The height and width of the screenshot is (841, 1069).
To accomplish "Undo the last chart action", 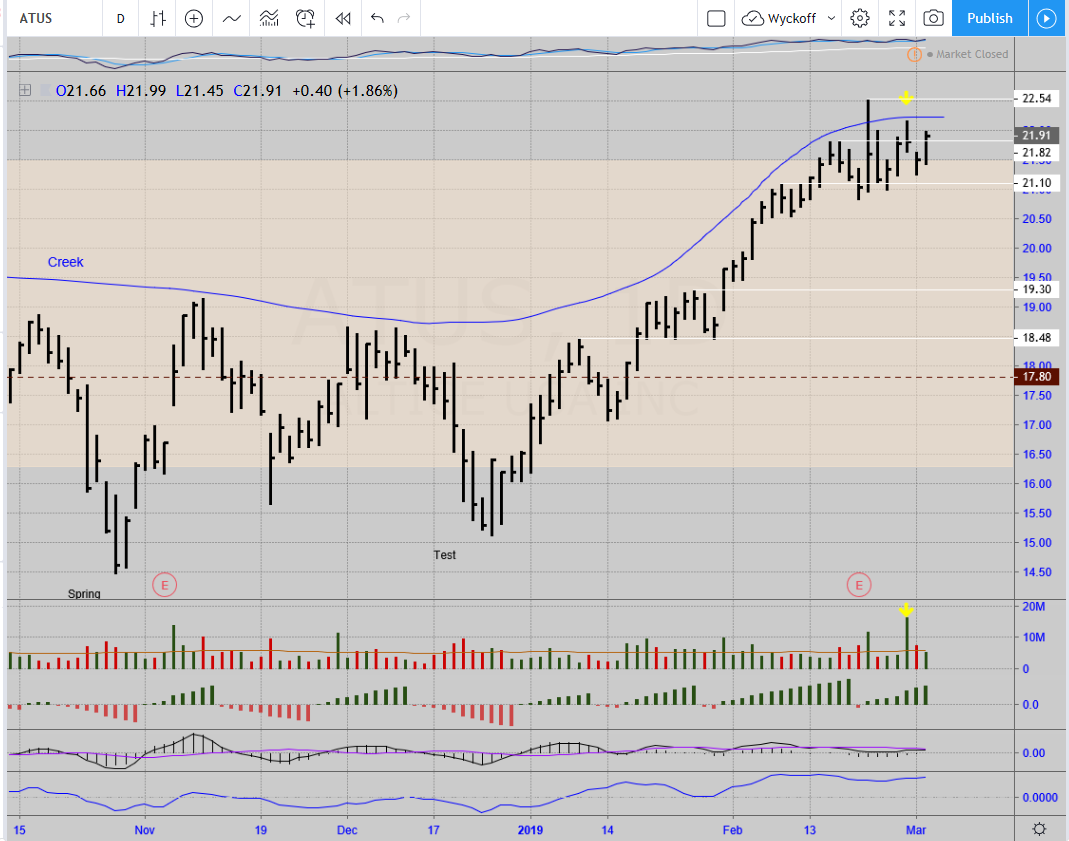I will 377,18.
